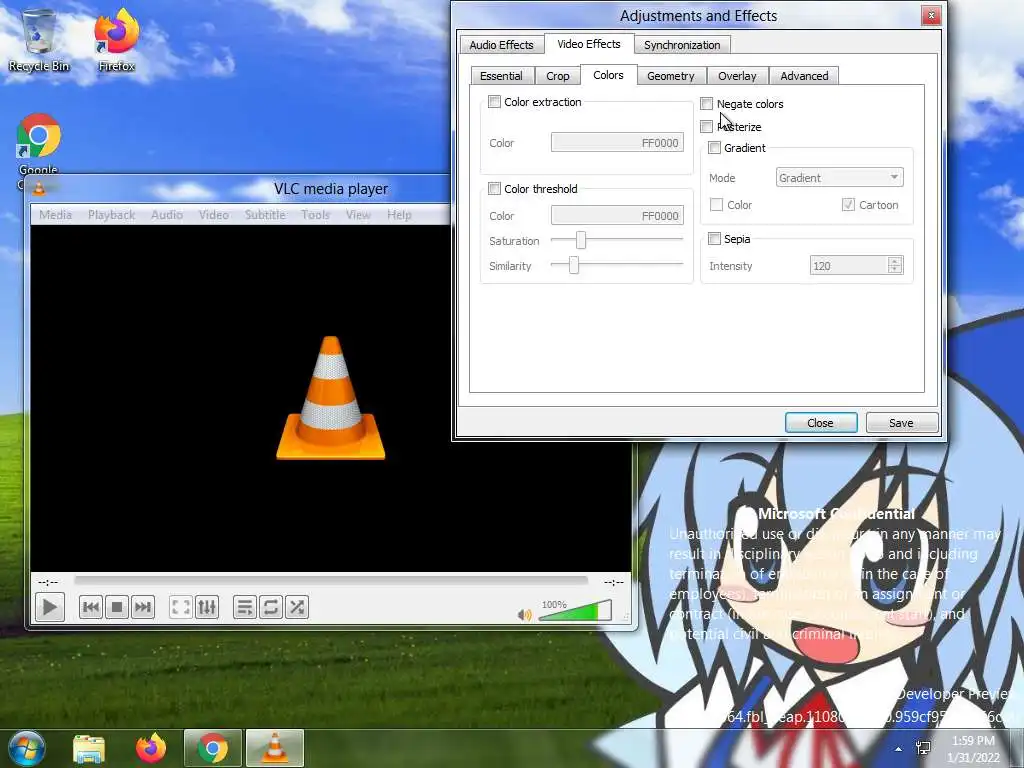Toggle the gradient Color checkbox
1024x768 pixels.
pyautogui.click(x=716, y=205)
